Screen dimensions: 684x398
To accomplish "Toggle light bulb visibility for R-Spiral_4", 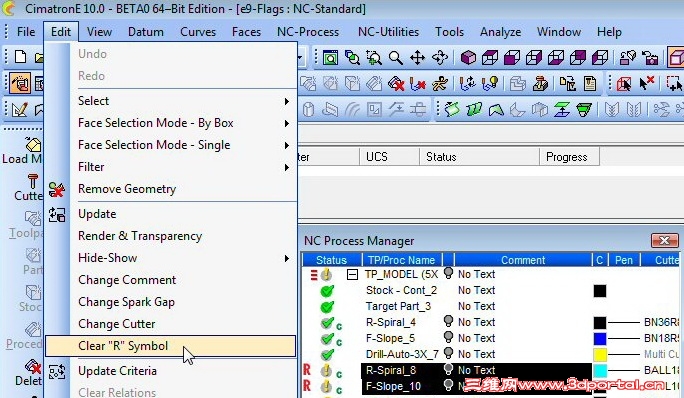I will [448, 321].
